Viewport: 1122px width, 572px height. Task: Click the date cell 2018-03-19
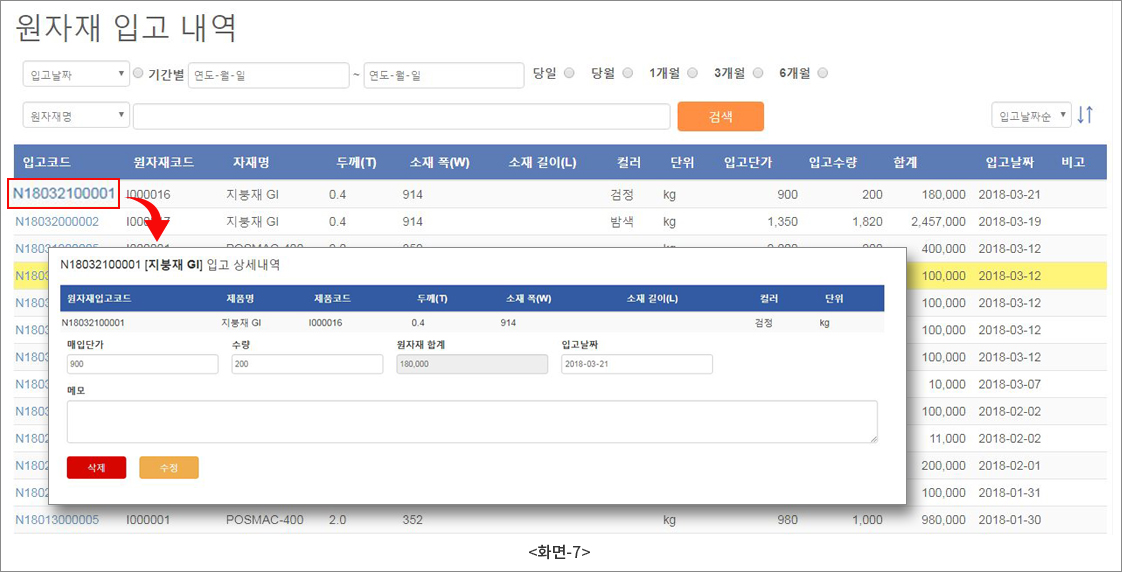(1010, 222)
